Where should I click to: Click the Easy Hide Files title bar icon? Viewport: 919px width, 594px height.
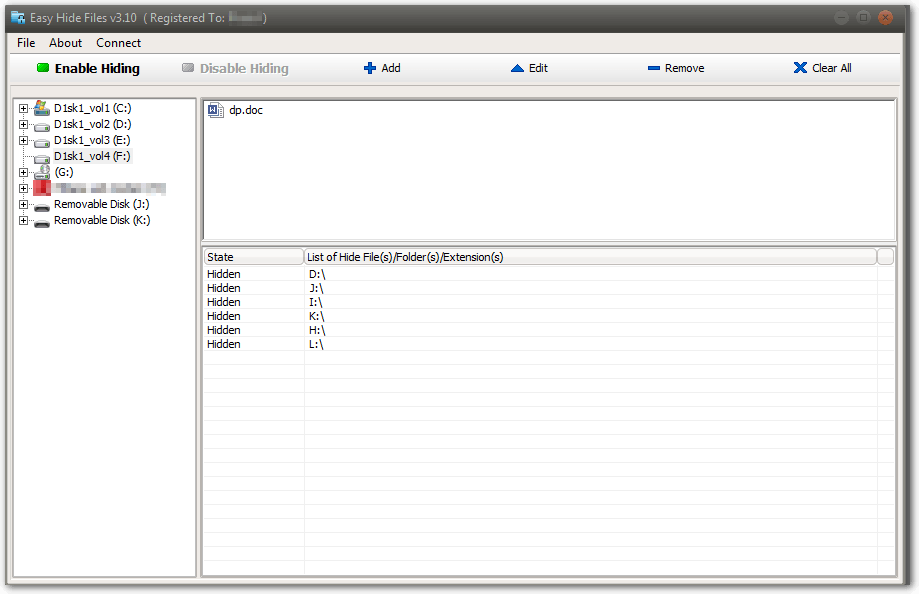coord(16,17)
